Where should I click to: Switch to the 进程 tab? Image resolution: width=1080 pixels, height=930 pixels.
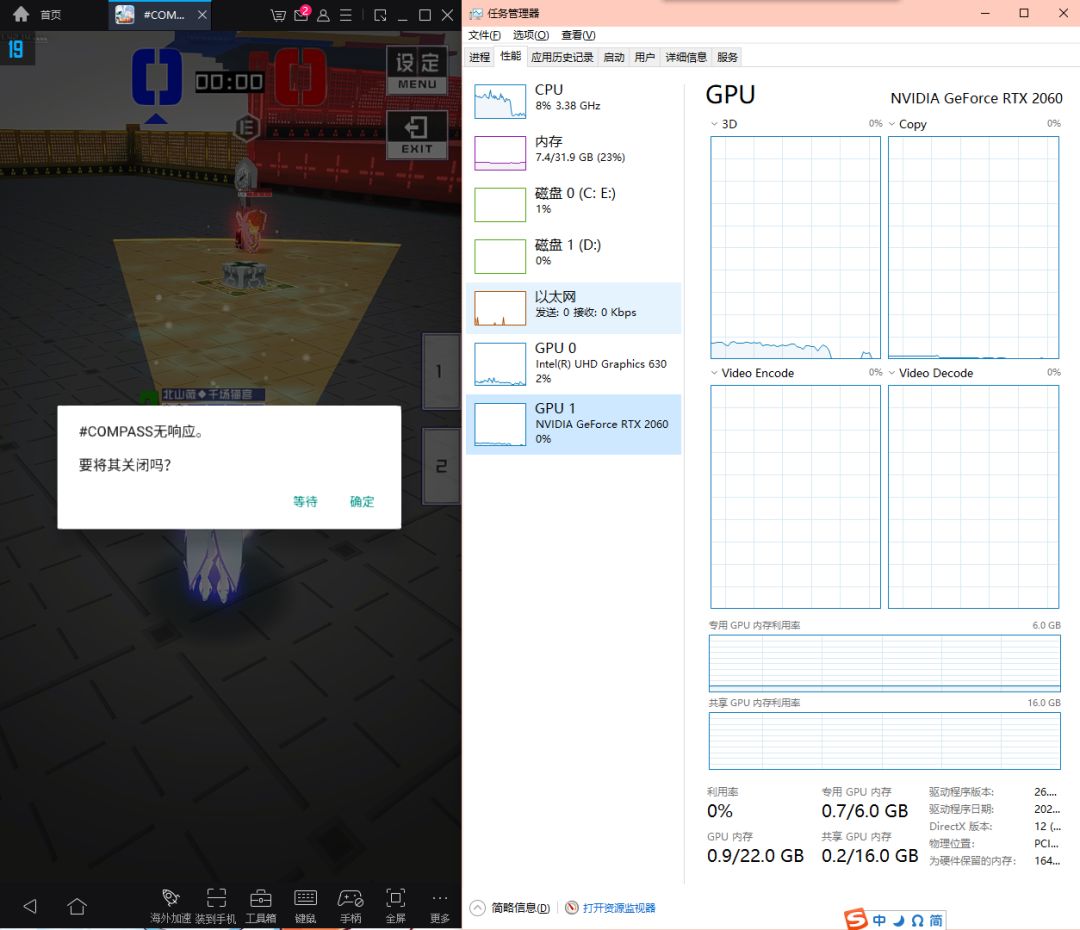click(x=479, y=57)
